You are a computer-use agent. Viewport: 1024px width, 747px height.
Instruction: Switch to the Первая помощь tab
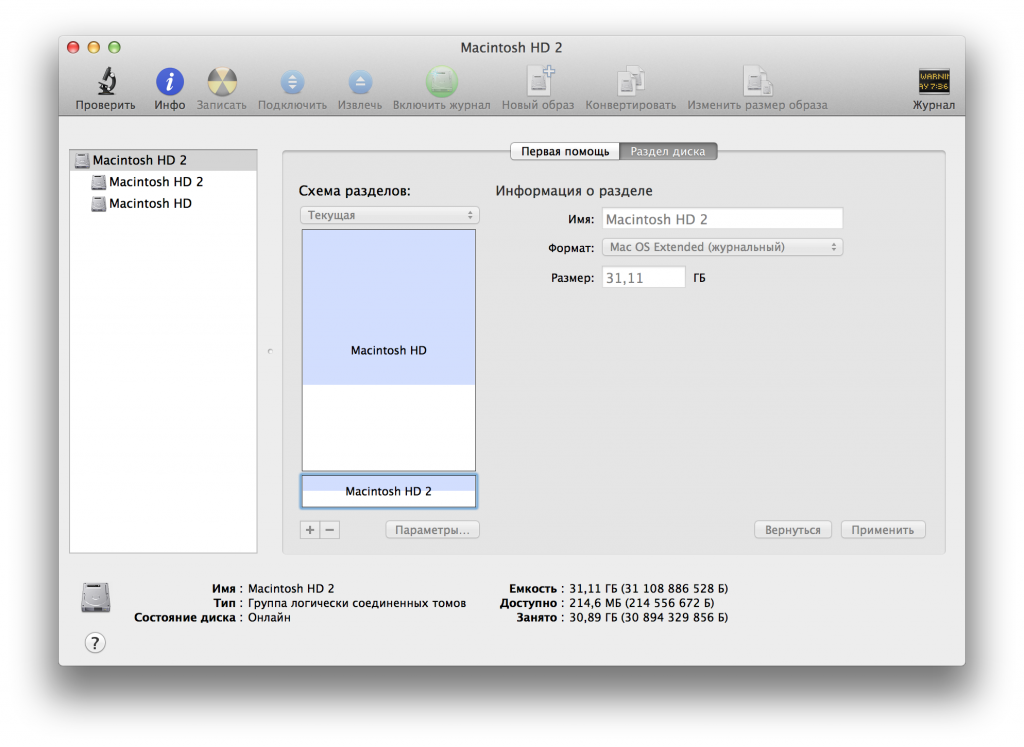(565, 151)
